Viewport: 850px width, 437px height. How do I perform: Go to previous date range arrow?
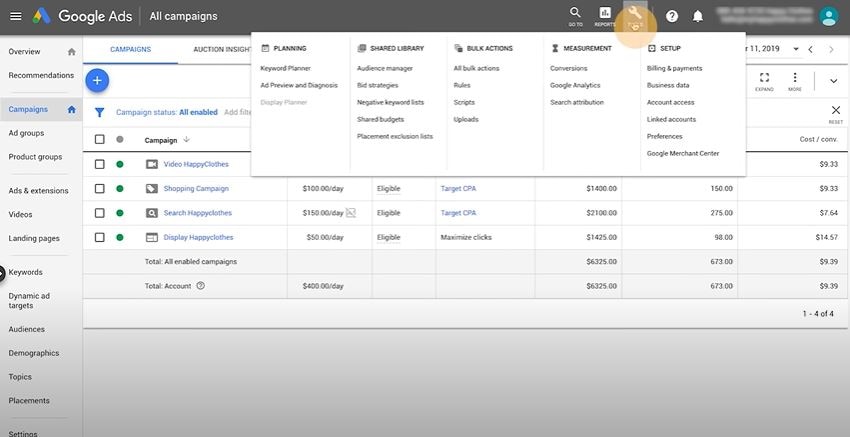(x=810, y=49)
